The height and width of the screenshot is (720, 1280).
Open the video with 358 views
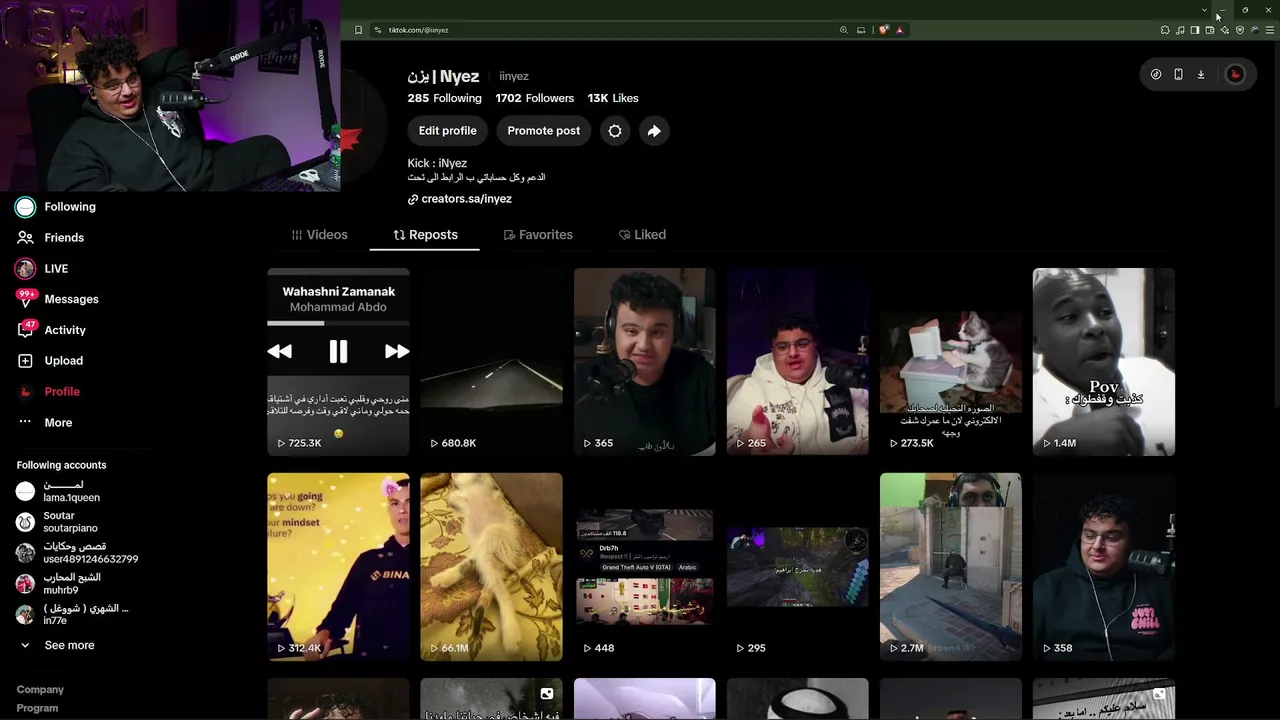tap(1103, 567)
